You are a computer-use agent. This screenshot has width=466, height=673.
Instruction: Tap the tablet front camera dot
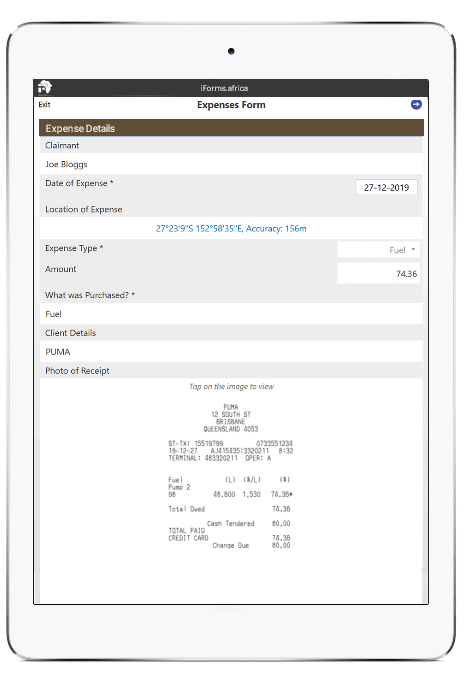[231, 52]
